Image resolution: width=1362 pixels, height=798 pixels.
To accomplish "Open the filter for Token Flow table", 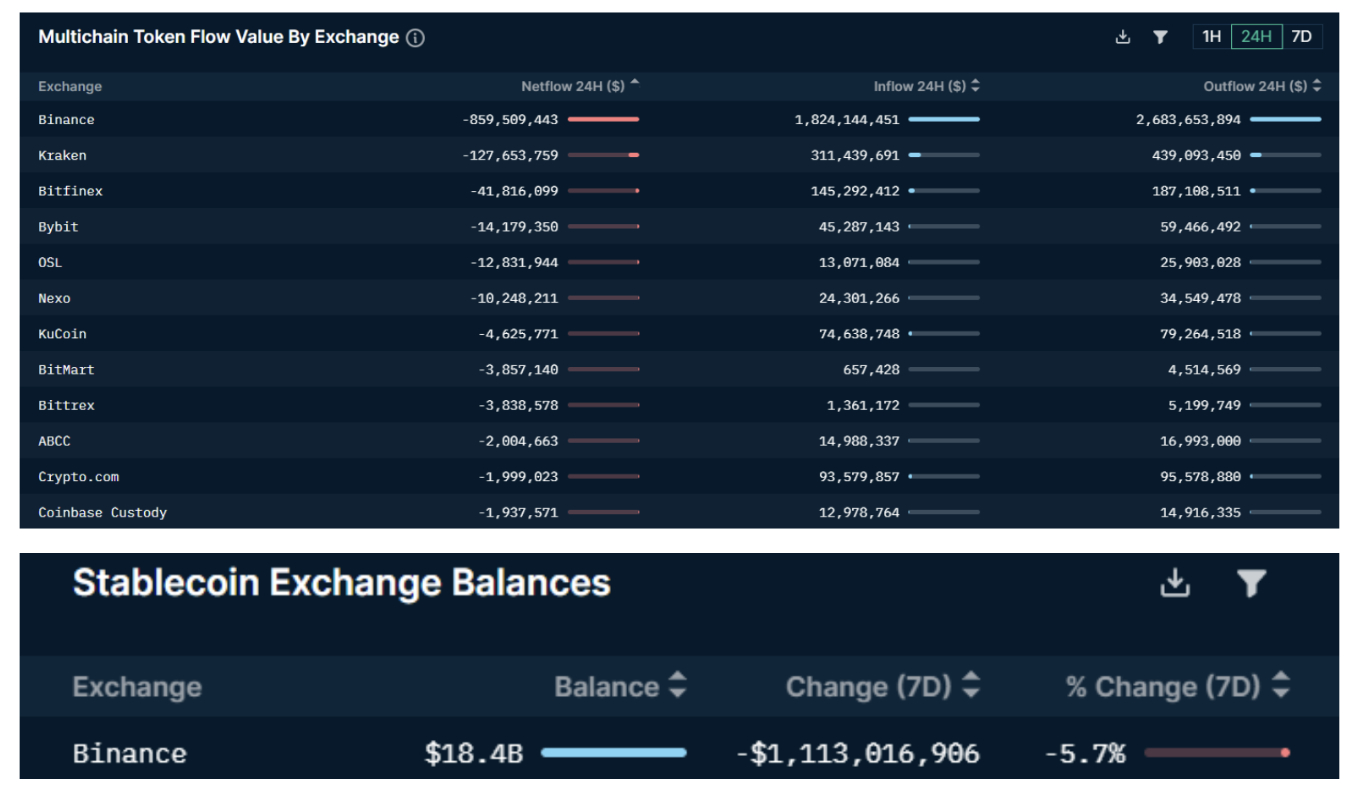I will tap(1160, 37).
